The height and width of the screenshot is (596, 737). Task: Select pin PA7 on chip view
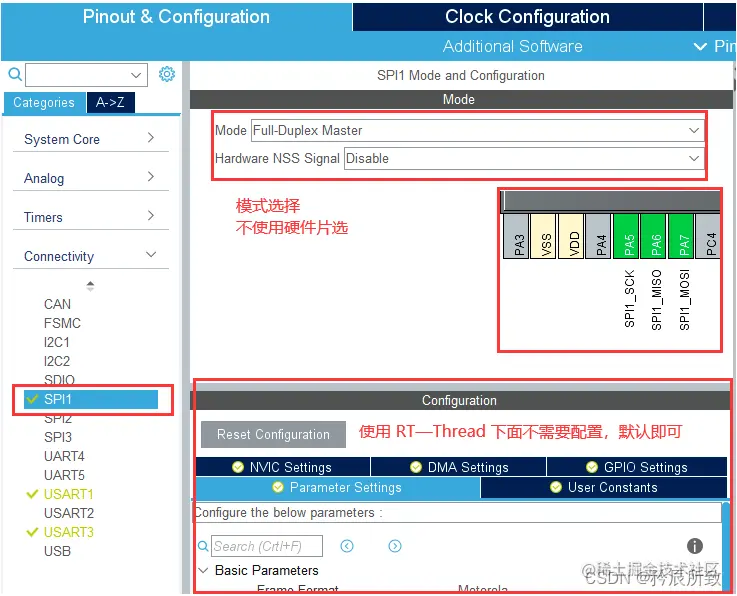pyautogui.click(x=681, y=236)
